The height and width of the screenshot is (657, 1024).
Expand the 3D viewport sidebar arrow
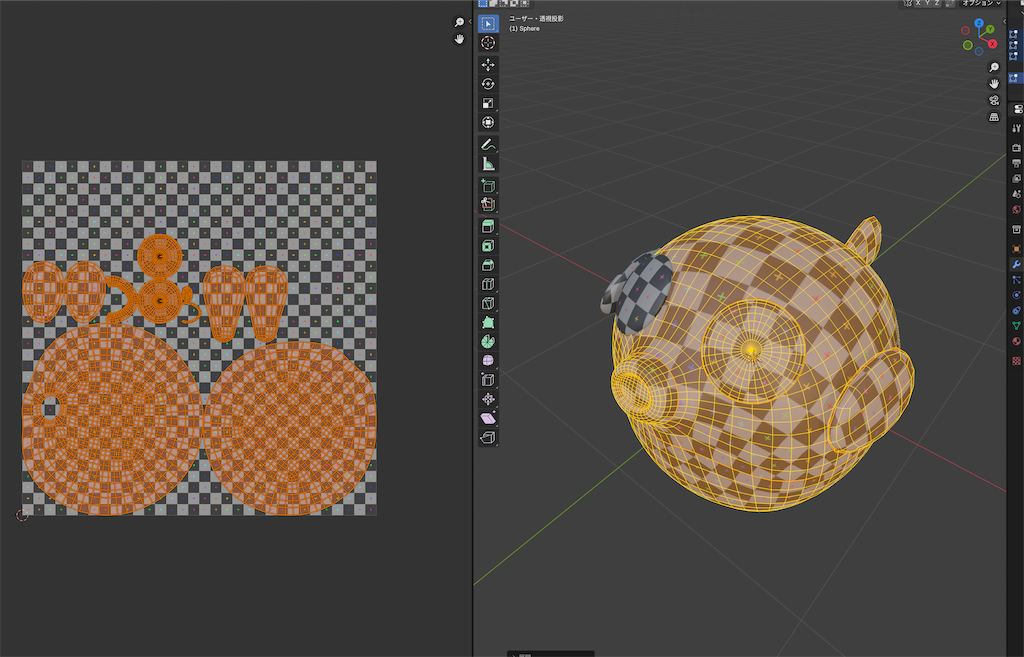[1004, 22]
